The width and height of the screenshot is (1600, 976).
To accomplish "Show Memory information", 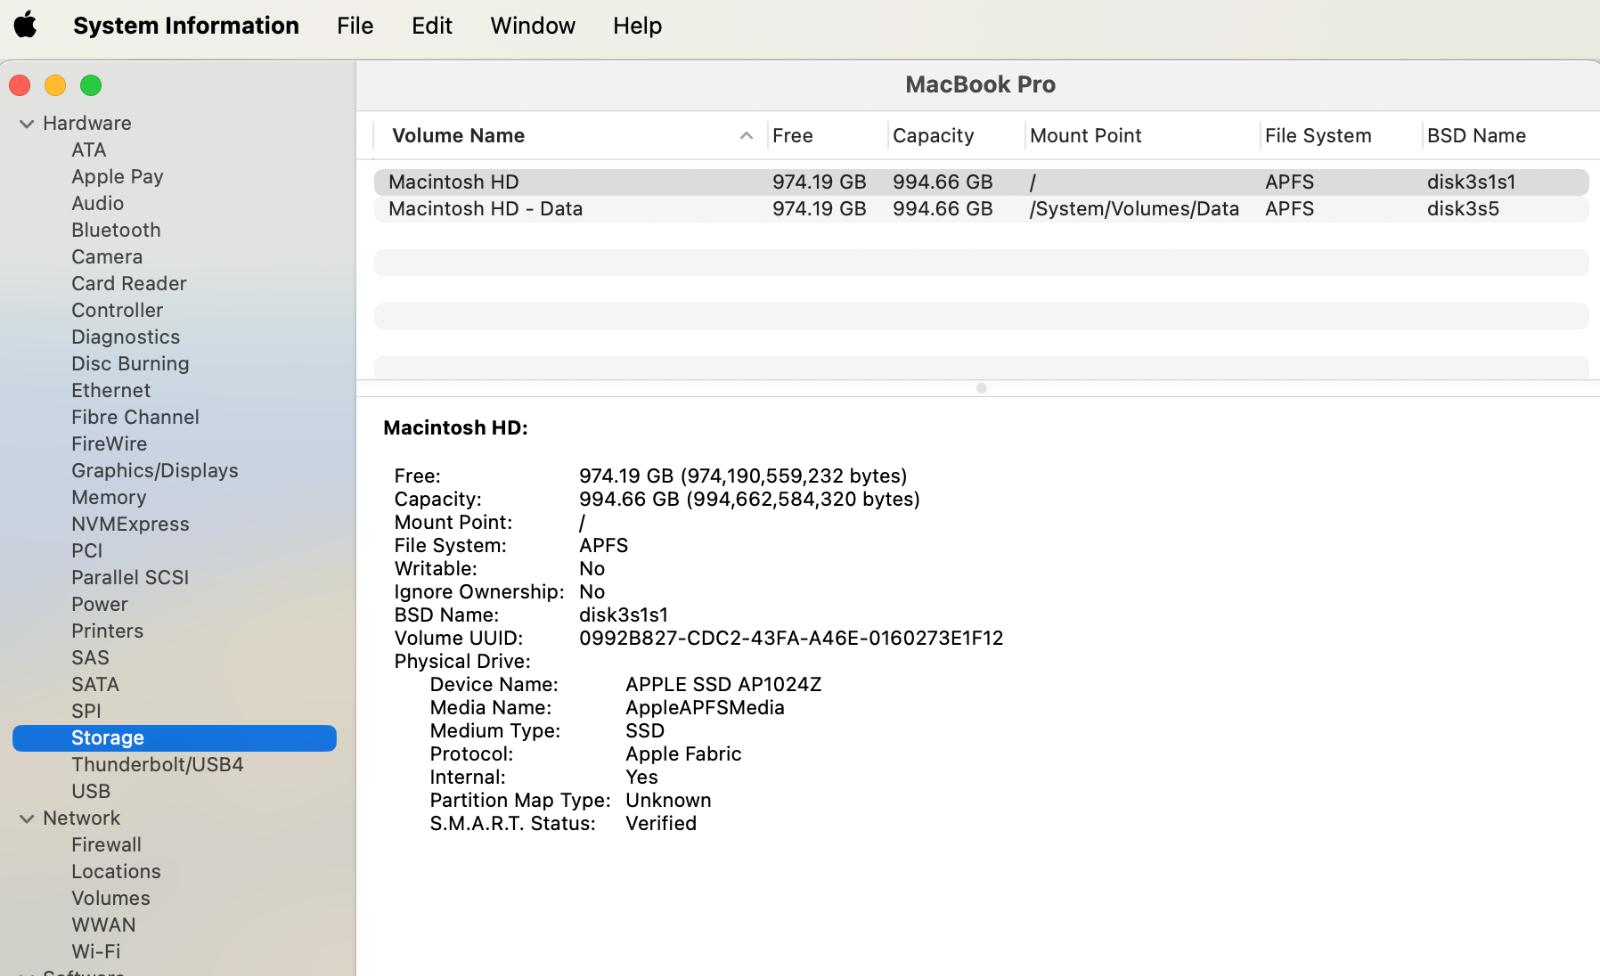I will pos(108,498).
